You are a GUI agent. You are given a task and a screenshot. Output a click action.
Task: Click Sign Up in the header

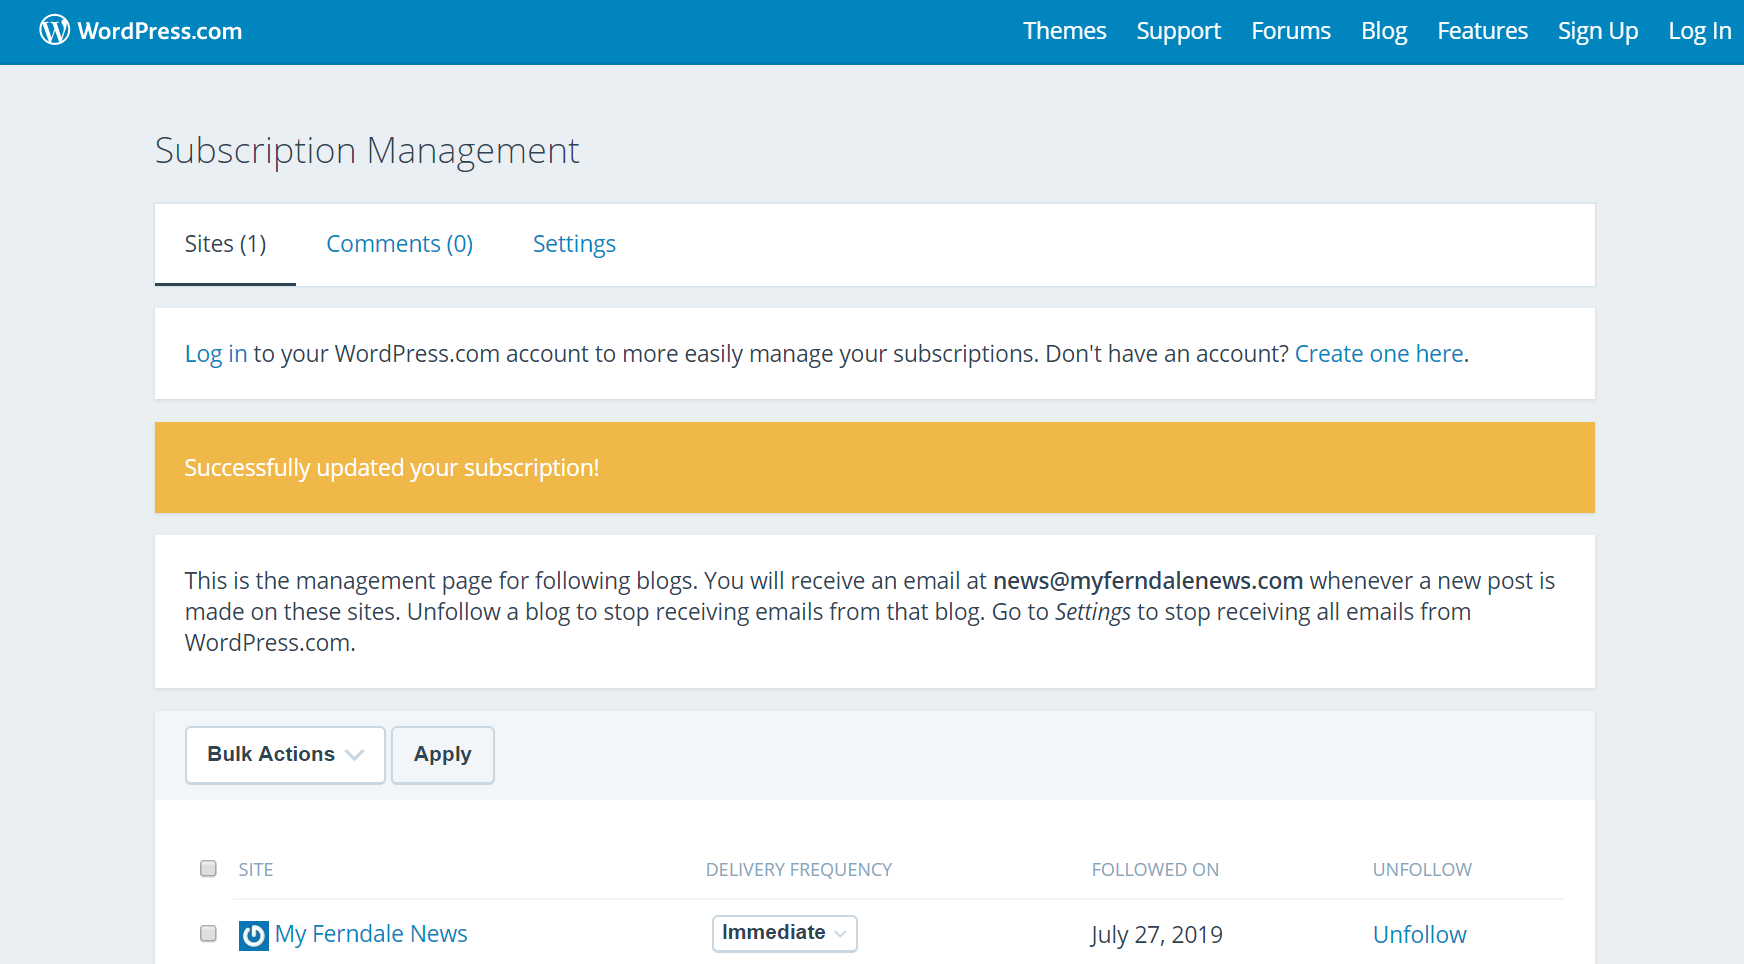coord(1597,31)
